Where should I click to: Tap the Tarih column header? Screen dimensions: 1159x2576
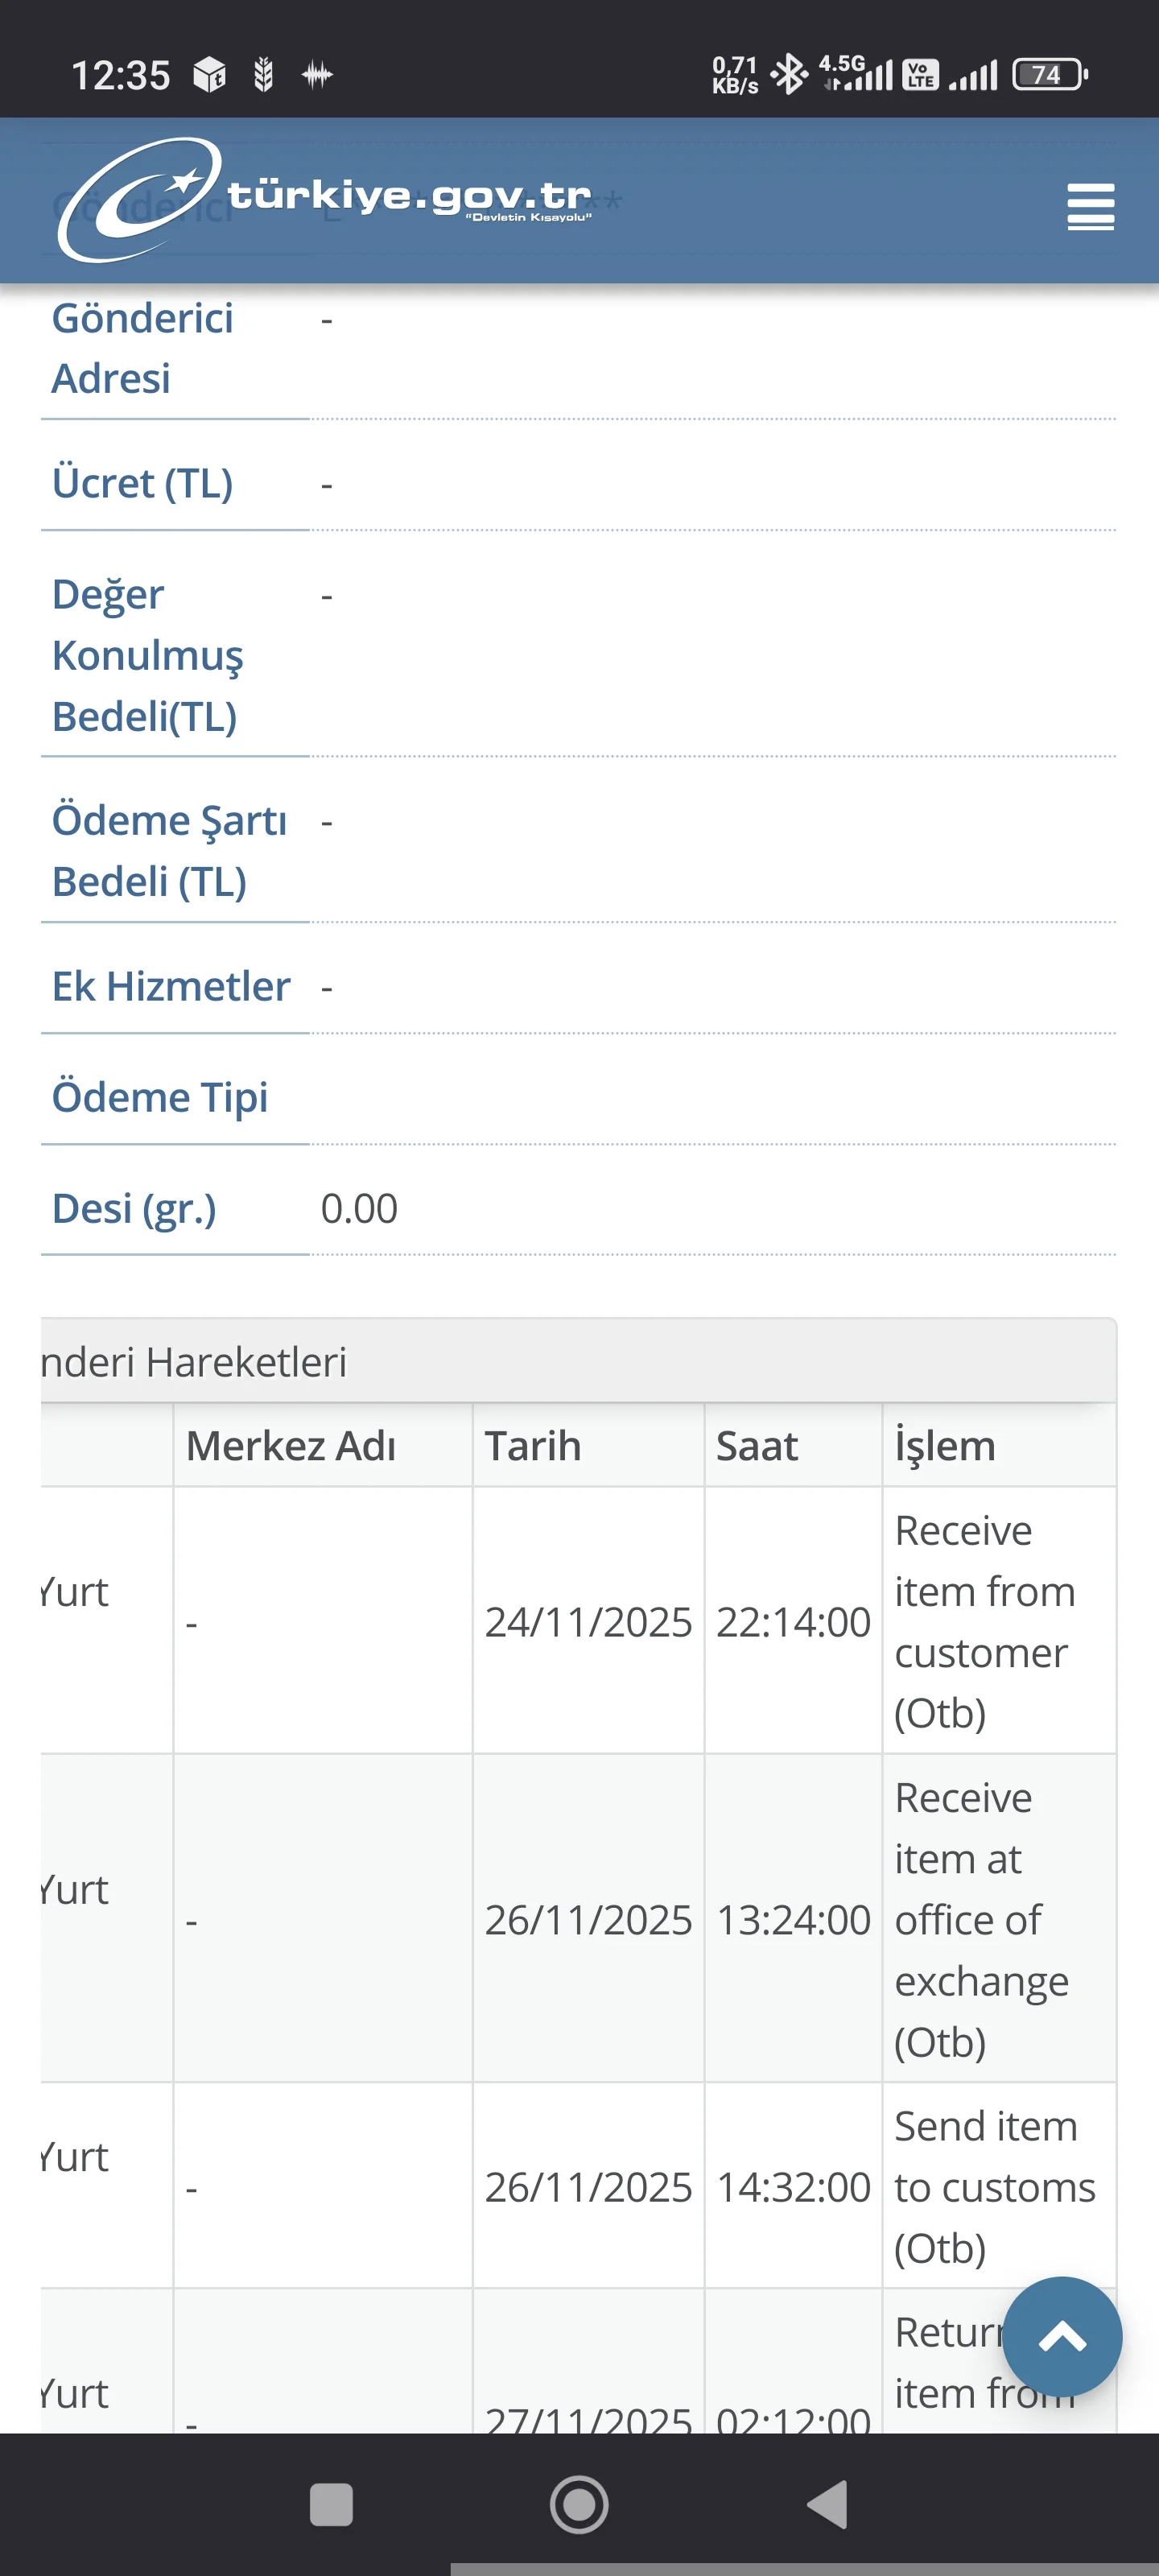(x=533, y=1446)
